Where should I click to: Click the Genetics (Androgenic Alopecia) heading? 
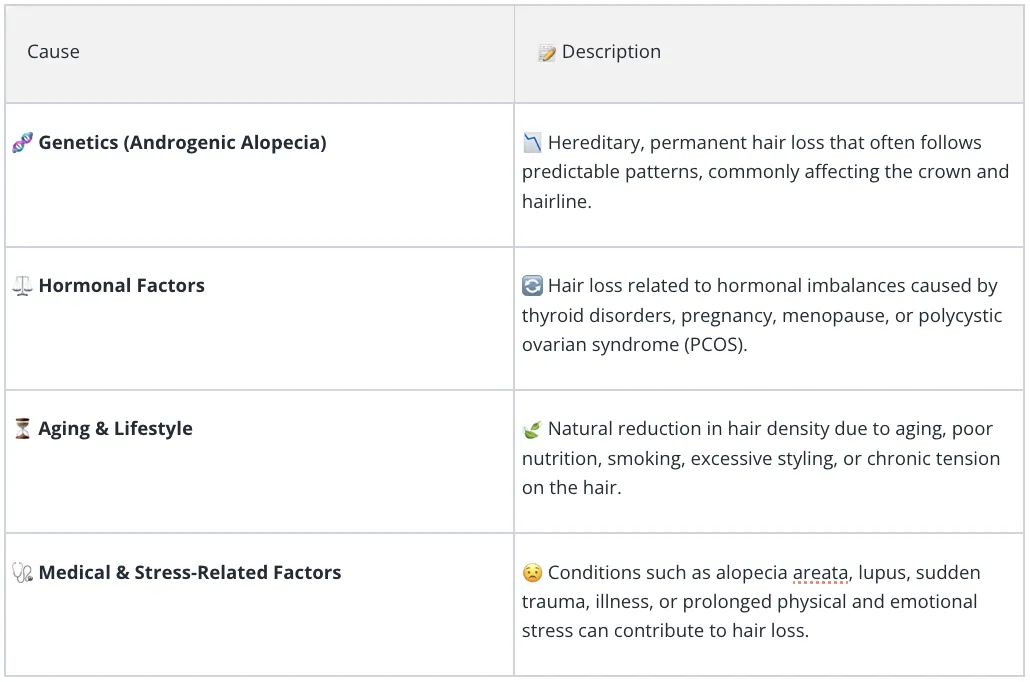(x=182, y=143)
